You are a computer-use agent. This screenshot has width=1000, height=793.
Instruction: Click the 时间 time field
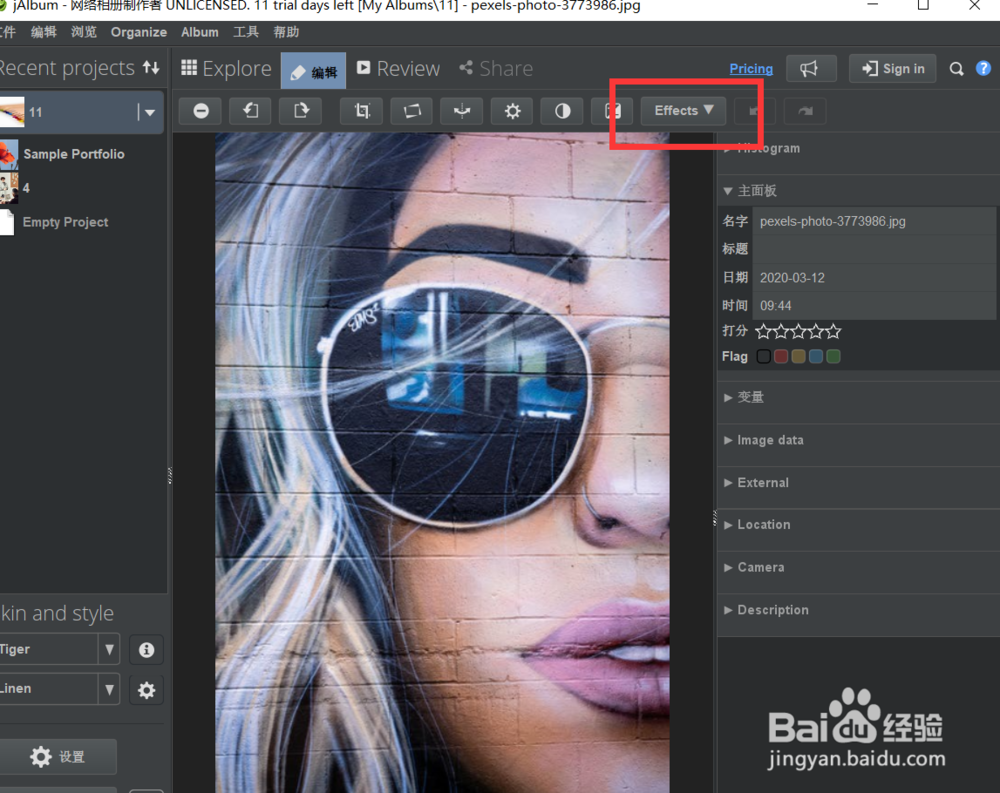[874, 306]
